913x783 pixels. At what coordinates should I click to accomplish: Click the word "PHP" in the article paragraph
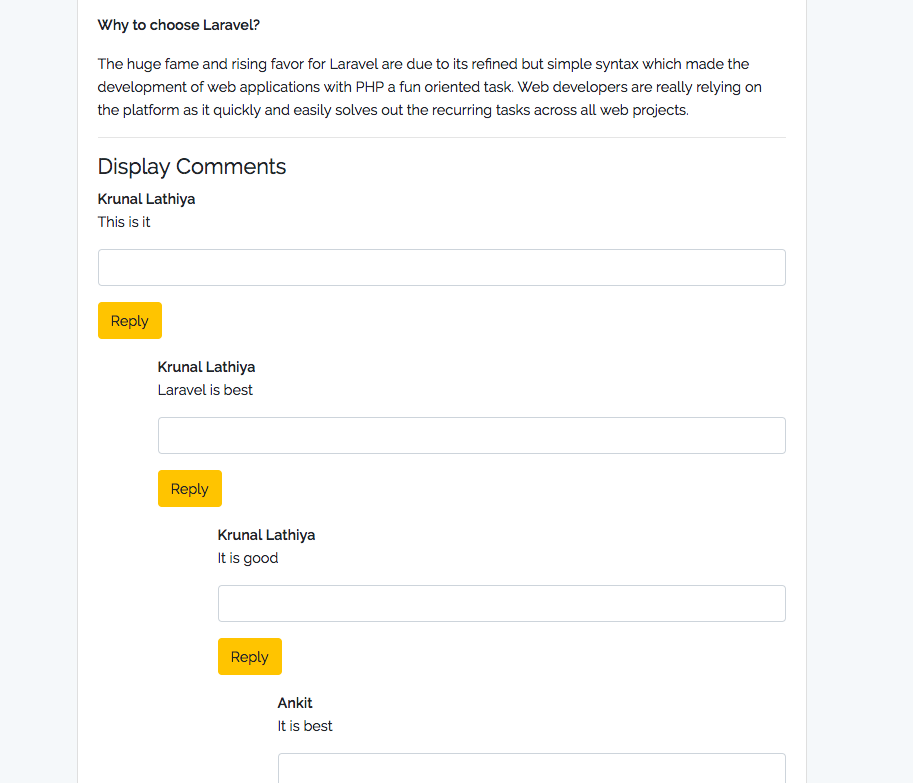(x=370, y=87)
